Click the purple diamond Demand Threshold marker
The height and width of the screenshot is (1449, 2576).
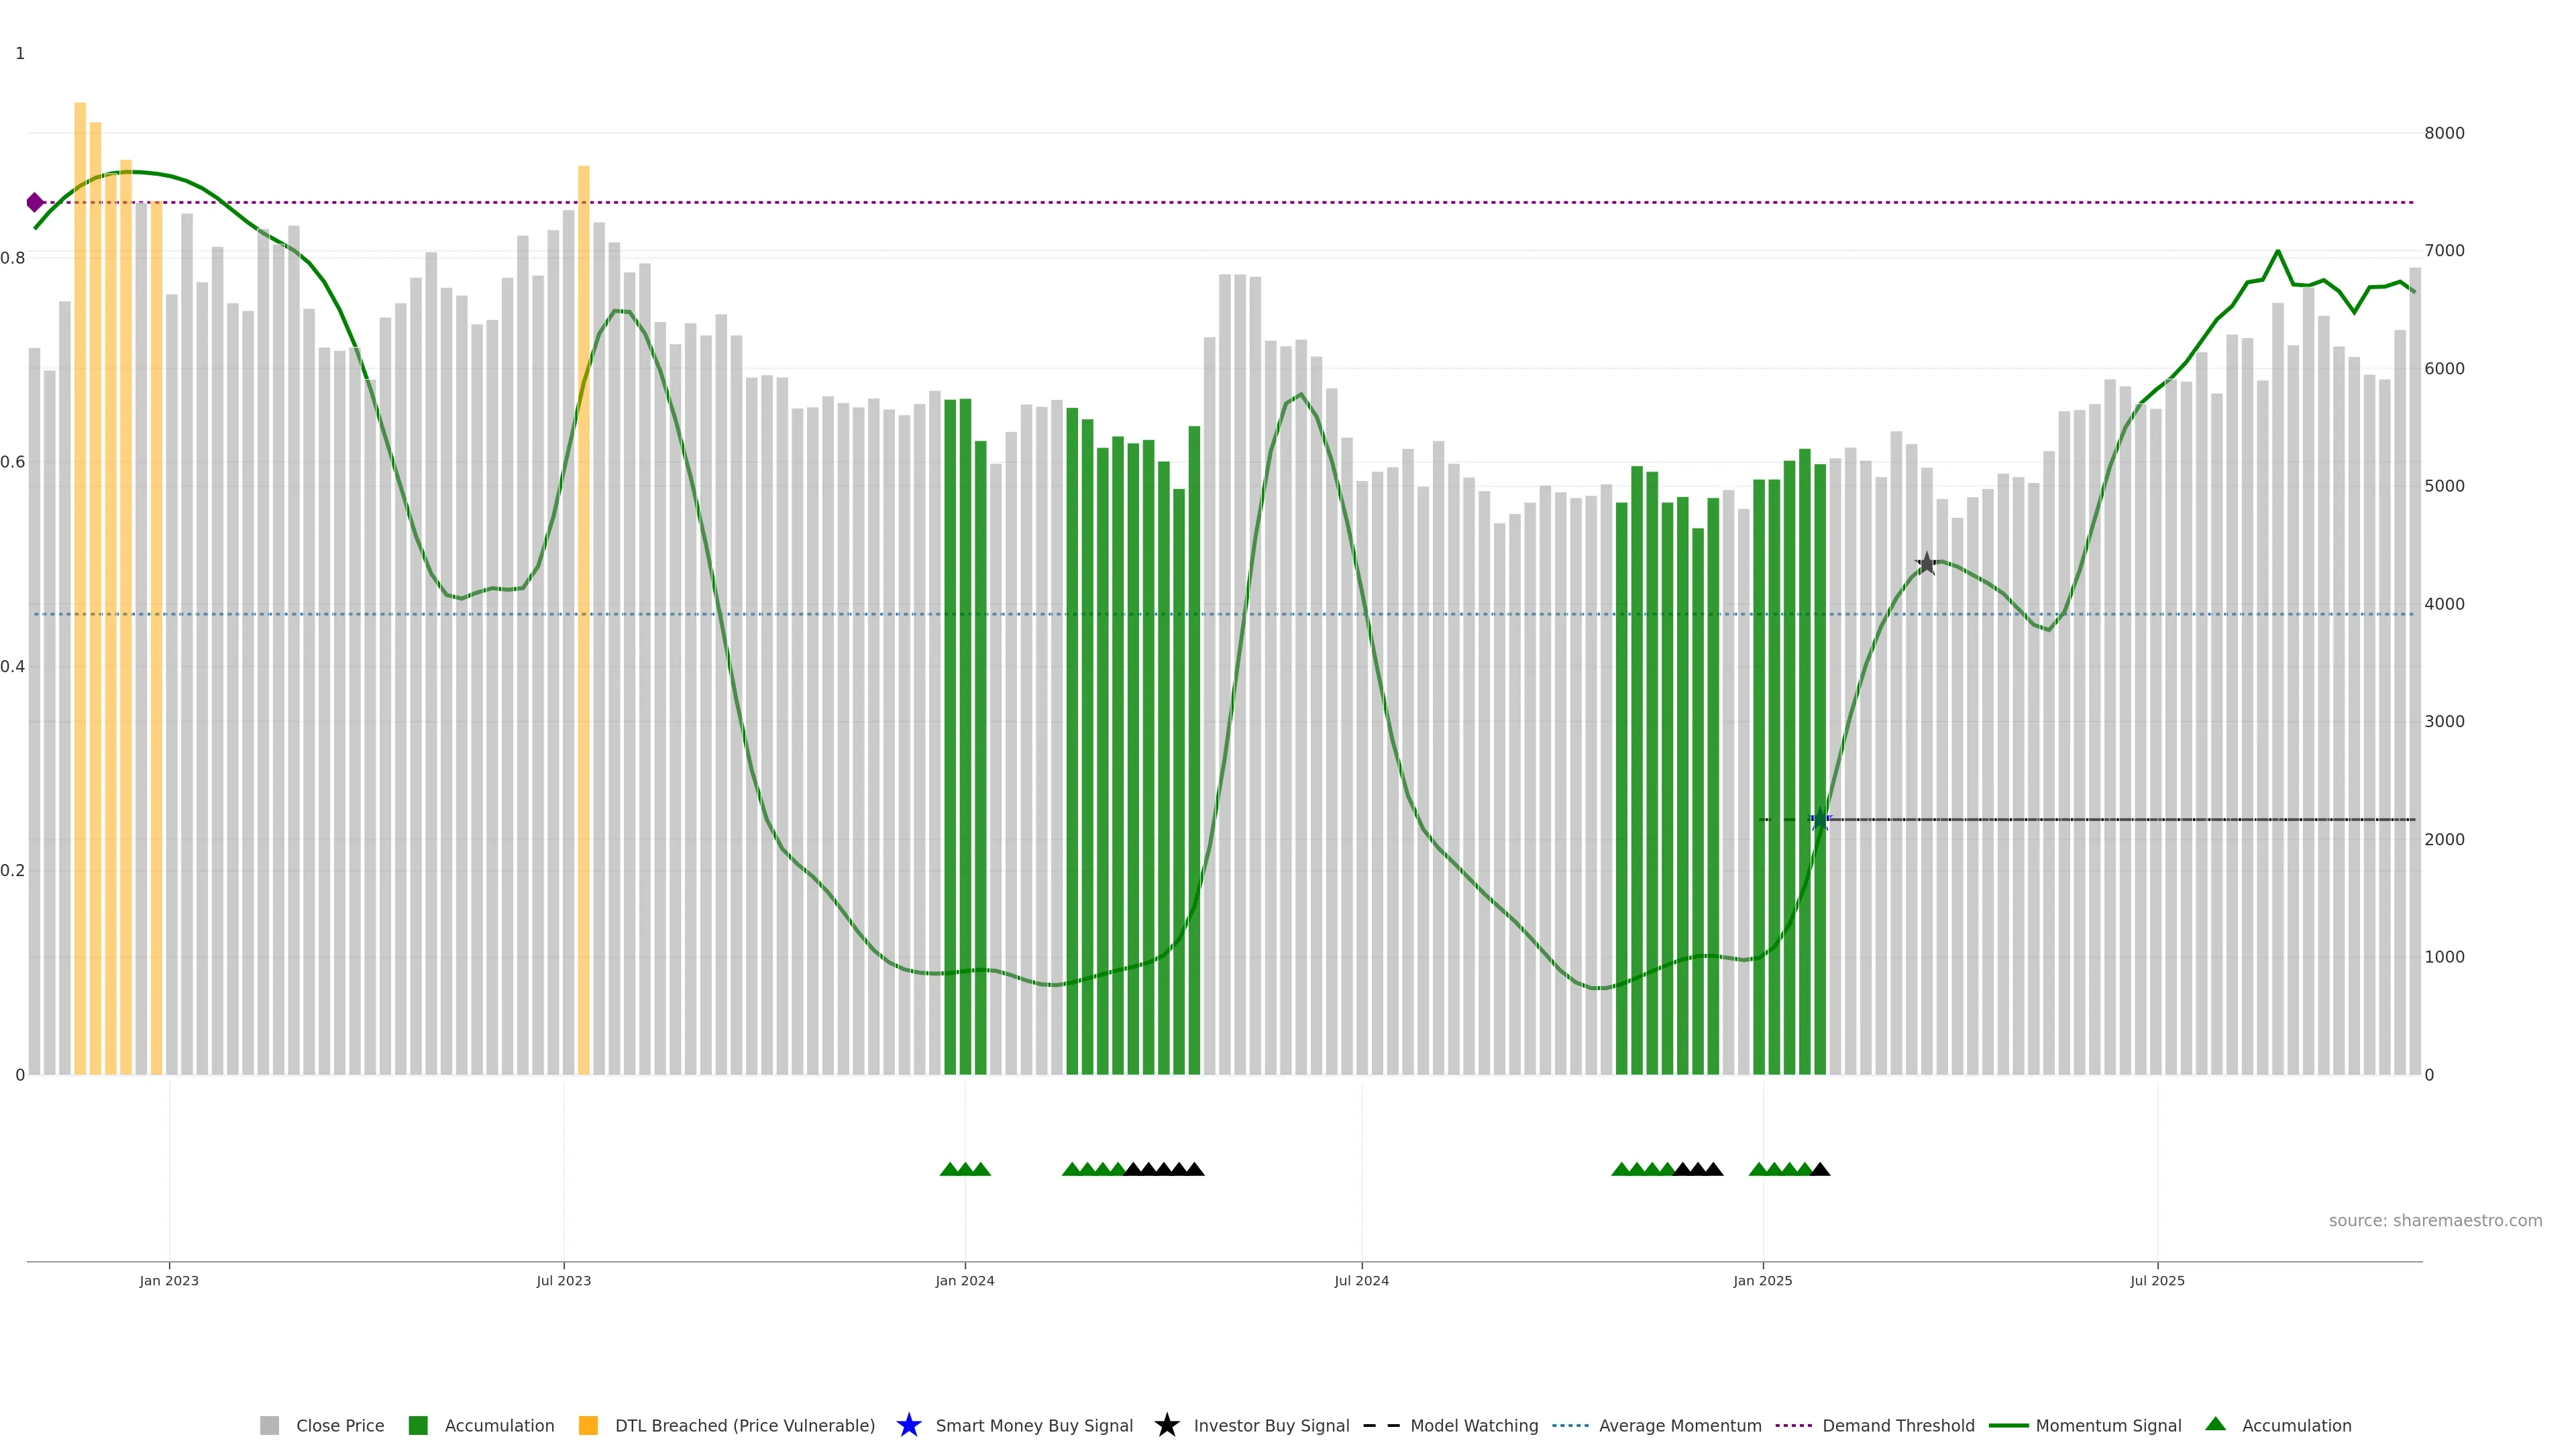tap(35, 203)
